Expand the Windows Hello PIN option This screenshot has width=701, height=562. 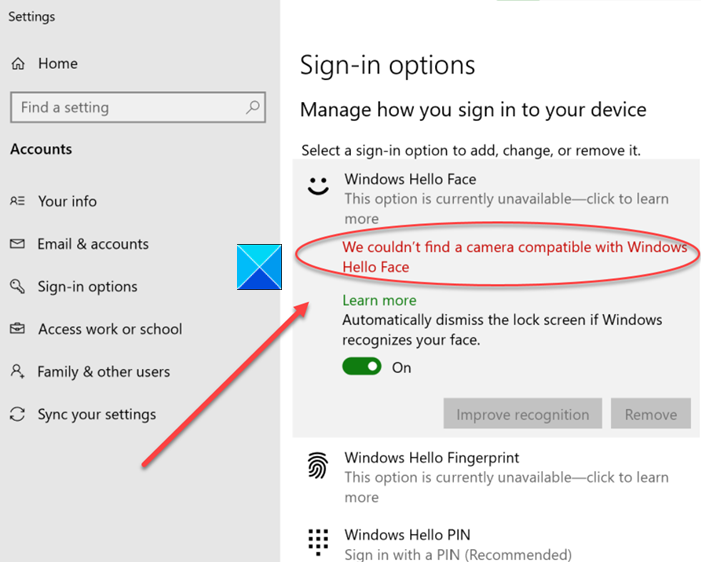pyautogui.click(x=496, y=541)
